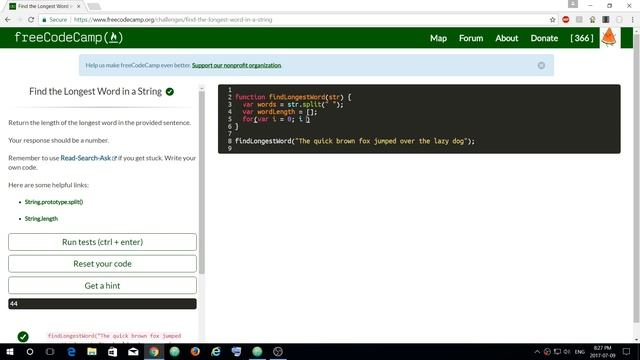Open the Map navigation item
640x360 pixels.
click(438, 38)
